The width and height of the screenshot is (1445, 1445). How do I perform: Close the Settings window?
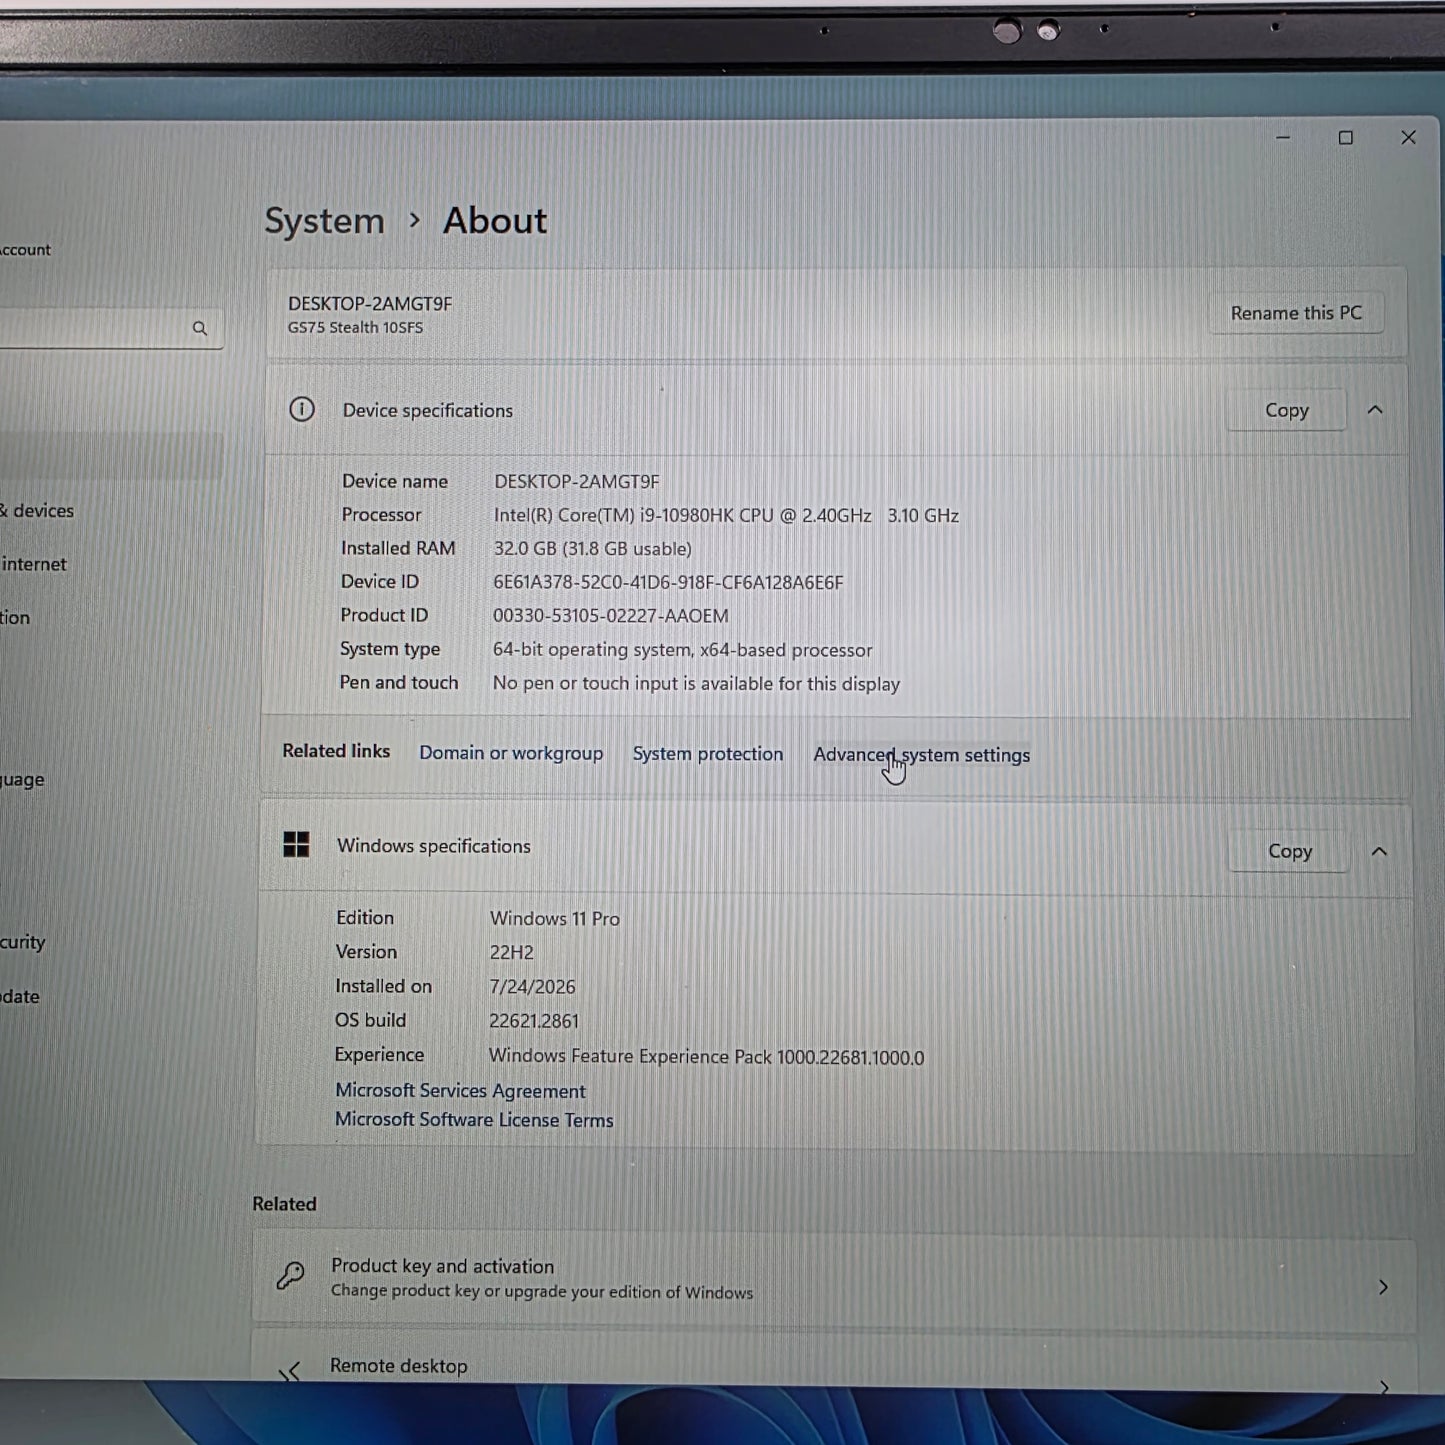pyautogui.click(x=1408, y=137)
